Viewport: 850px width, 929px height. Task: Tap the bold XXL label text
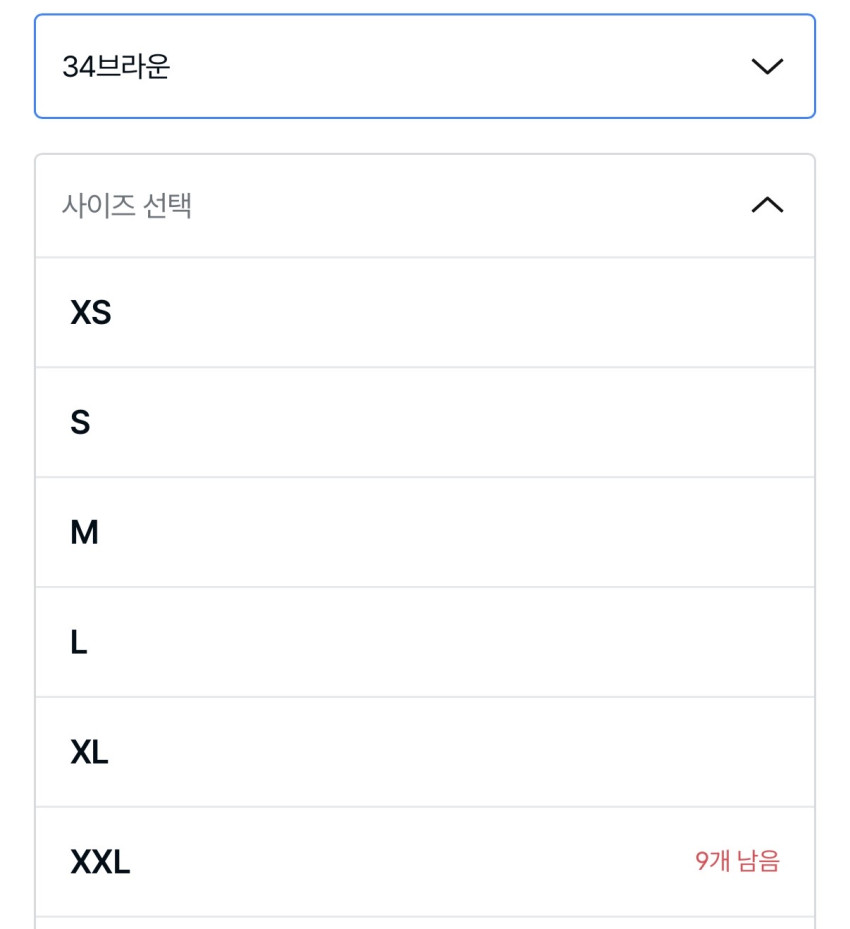pyautogui.click(x=100, y=862)
